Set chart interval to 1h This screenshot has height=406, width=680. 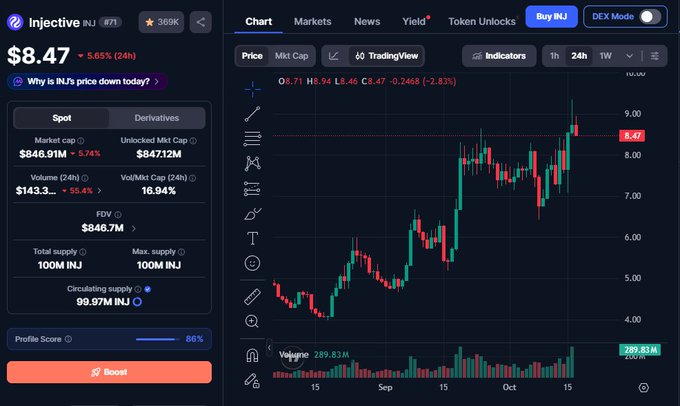click(x=554, y=56)
